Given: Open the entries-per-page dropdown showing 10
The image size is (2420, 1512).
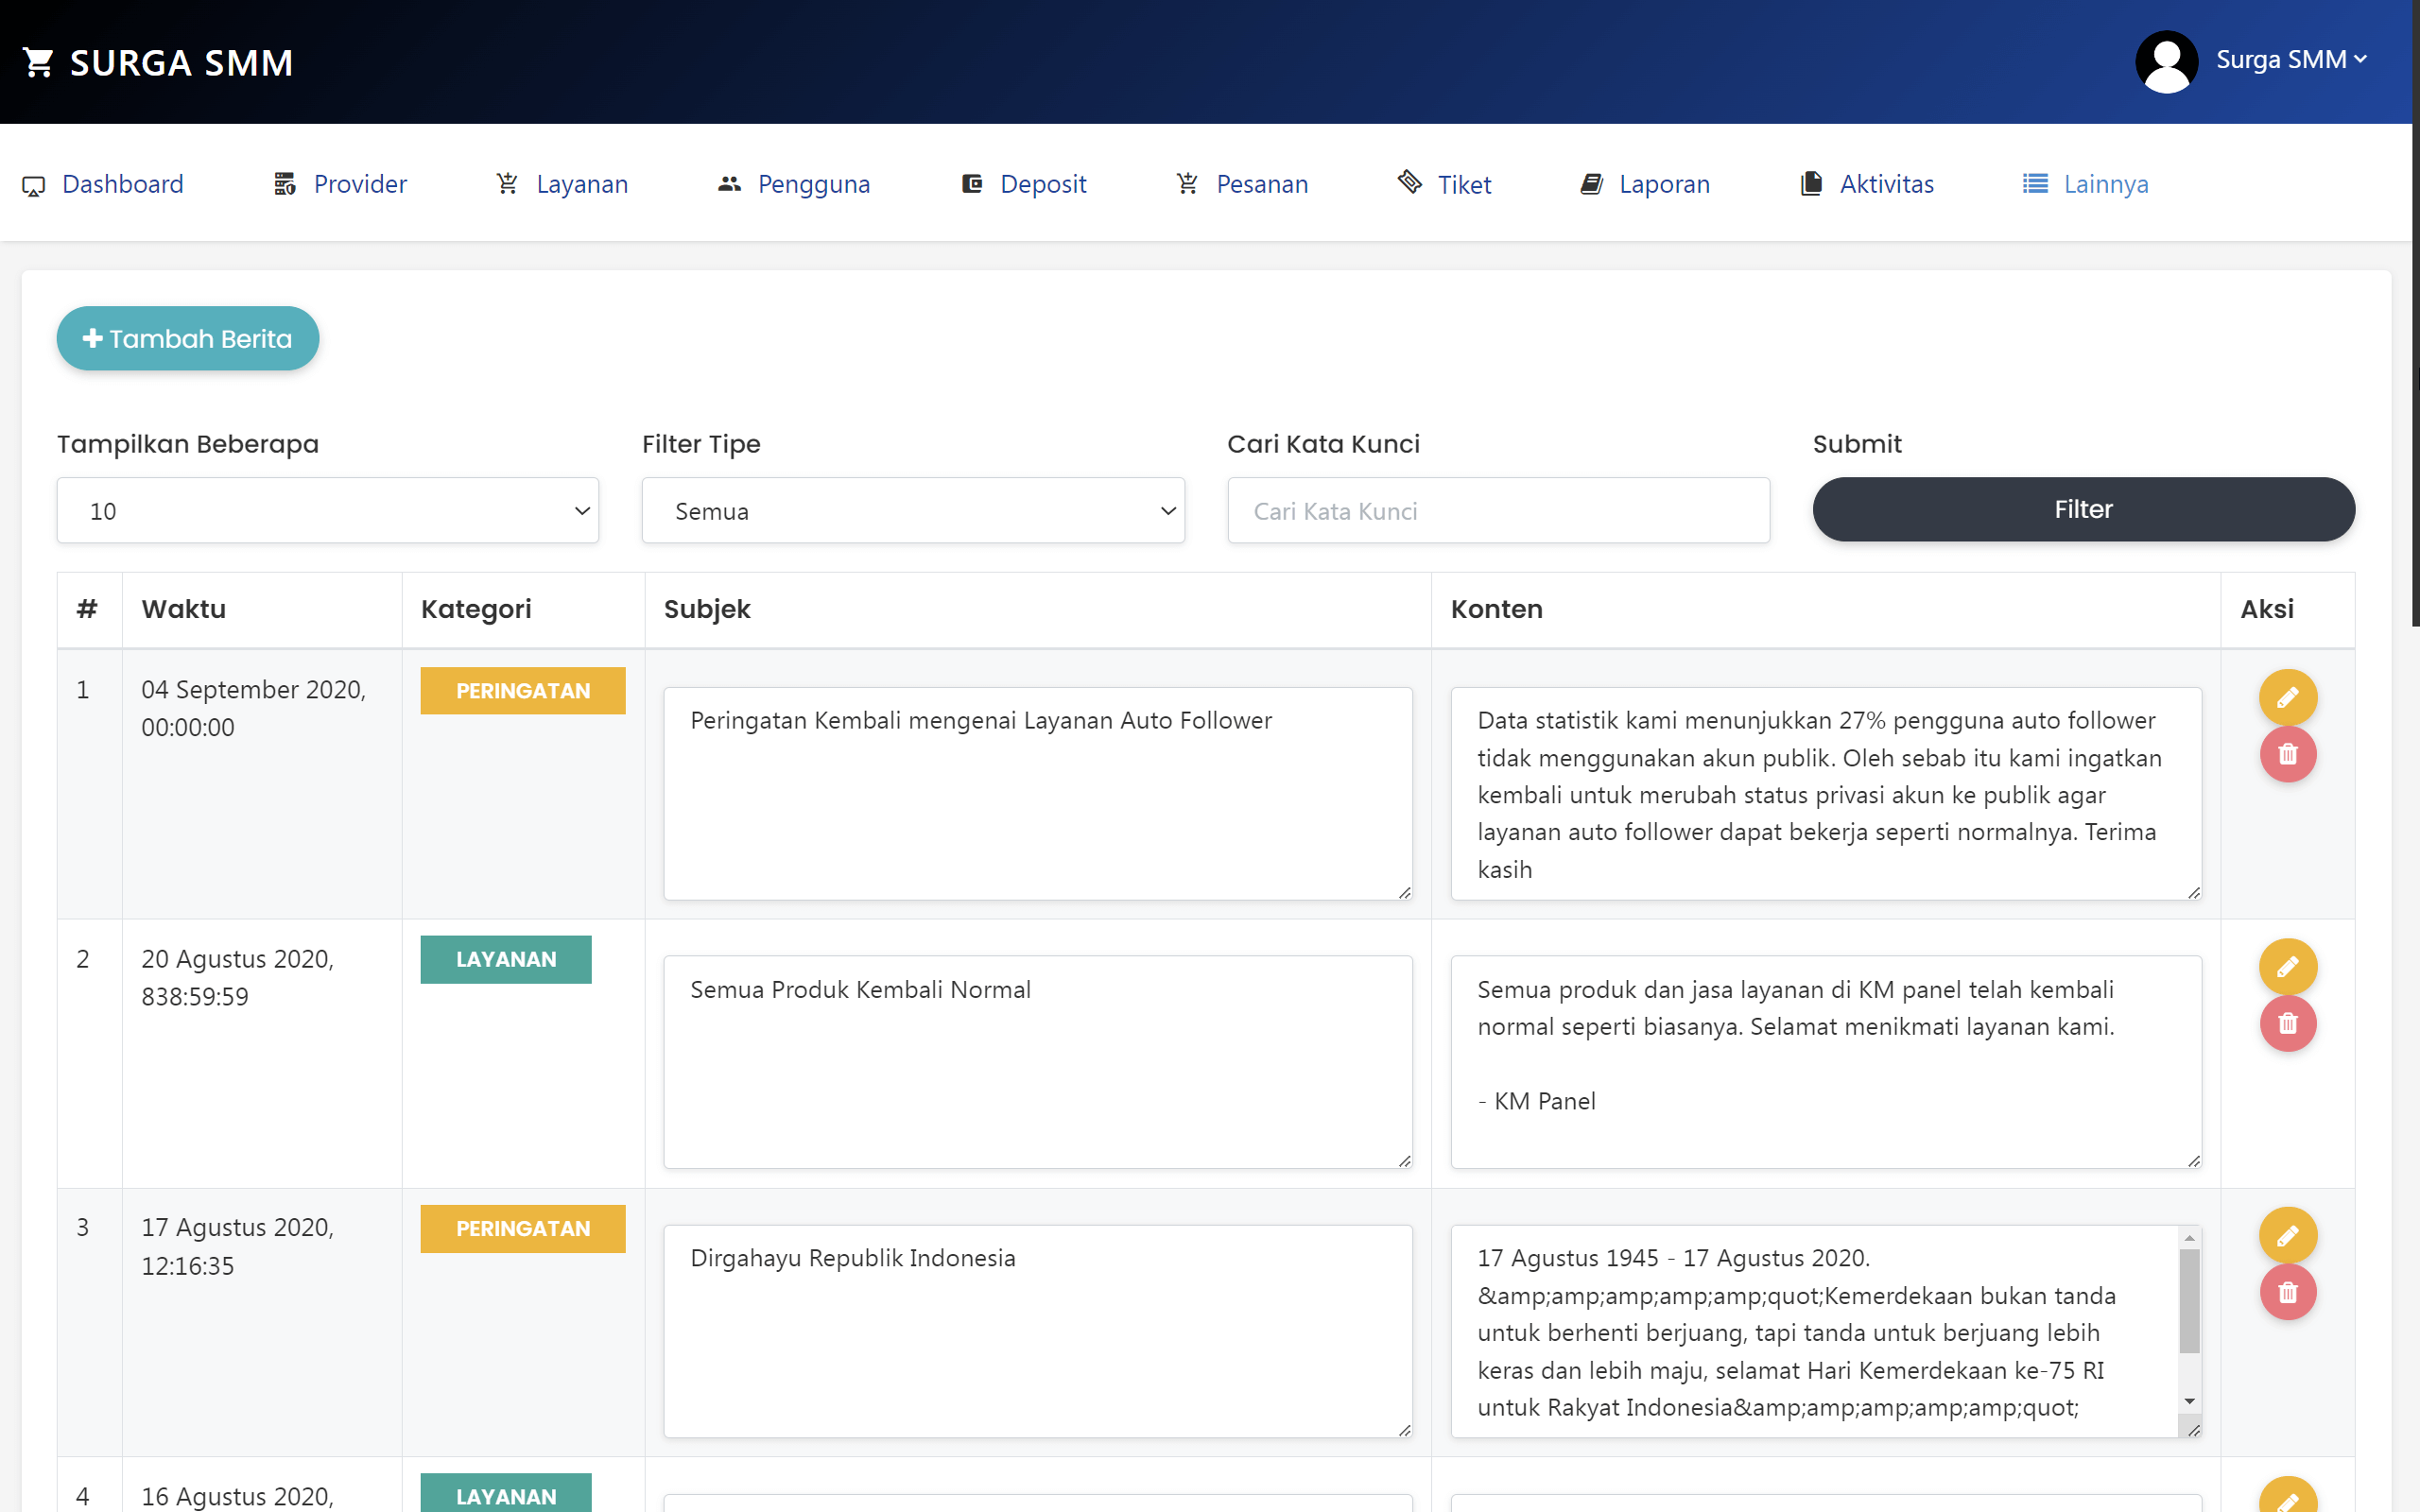Looking at the screenshot, I should pos(328,510).
